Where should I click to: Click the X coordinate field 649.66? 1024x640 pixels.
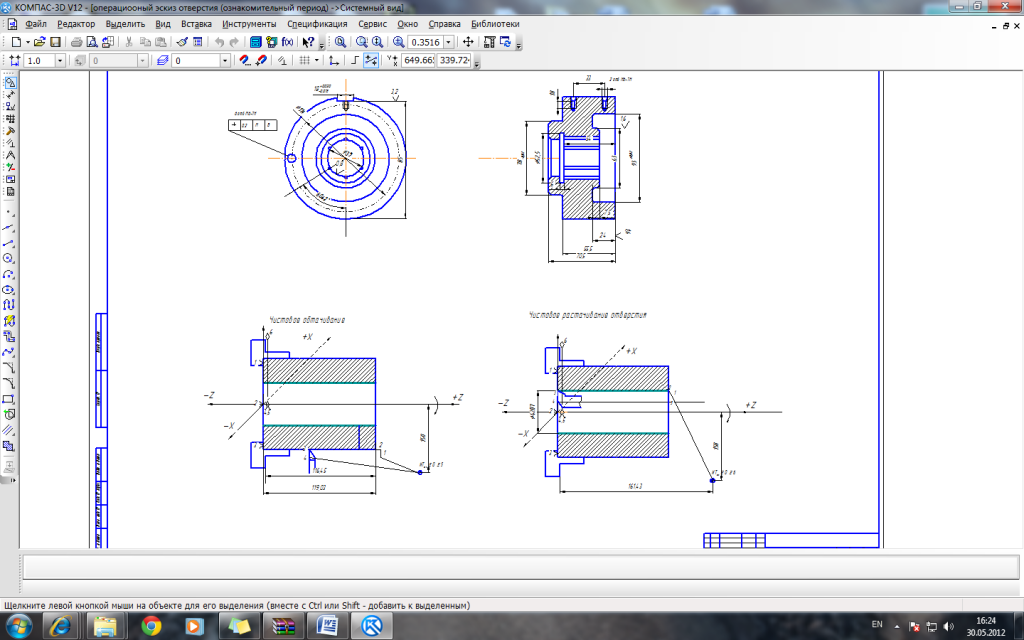[418, 60]
